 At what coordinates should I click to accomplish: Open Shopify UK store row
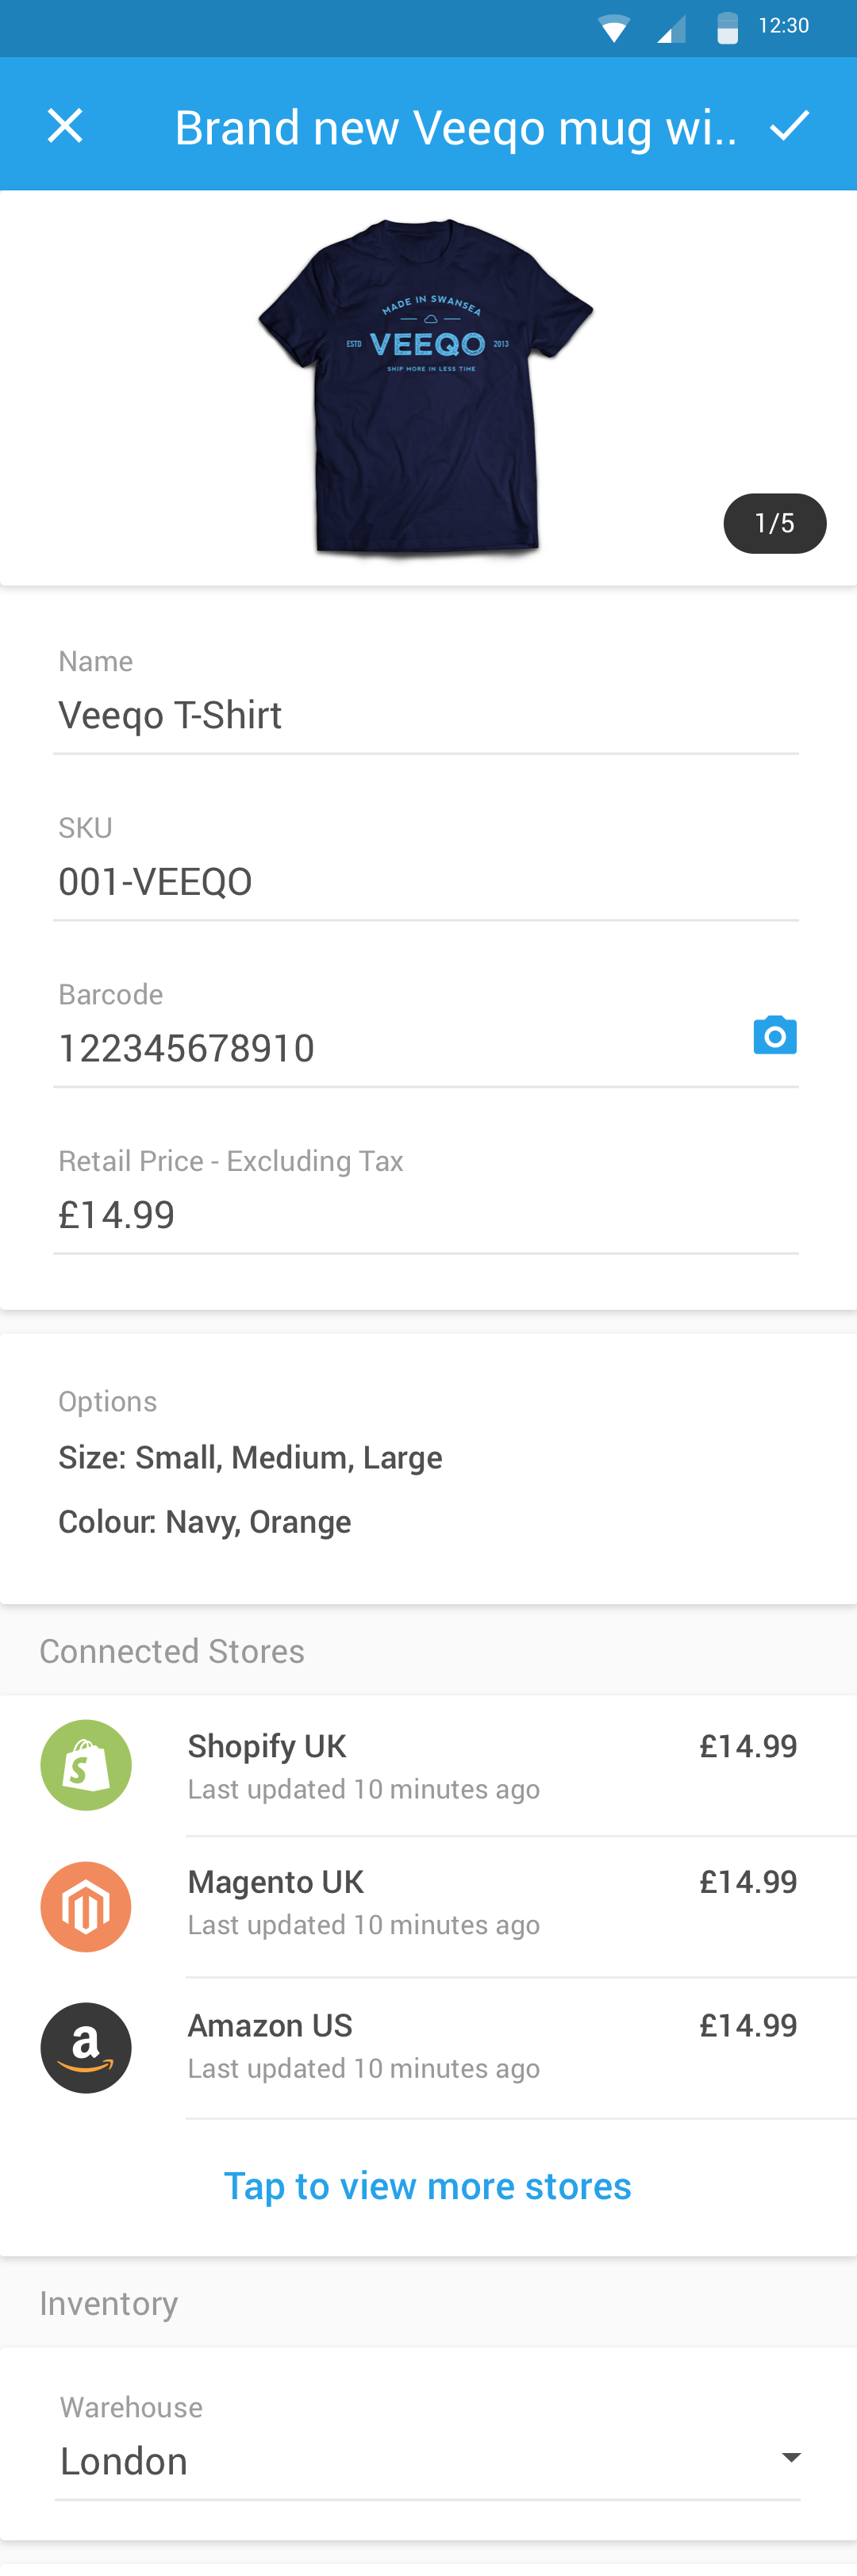click(x=428, y=1765)
